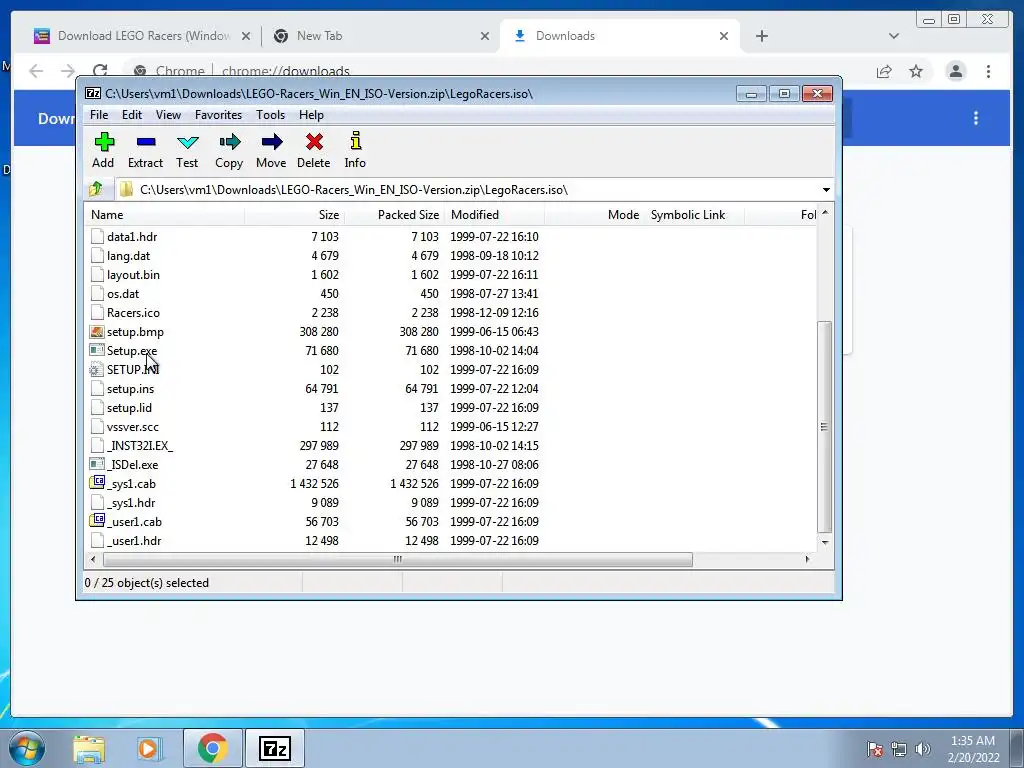This screenshot has width=1024, height=768.
Task: Sort files by the Name column
Action: pos(165,215)
